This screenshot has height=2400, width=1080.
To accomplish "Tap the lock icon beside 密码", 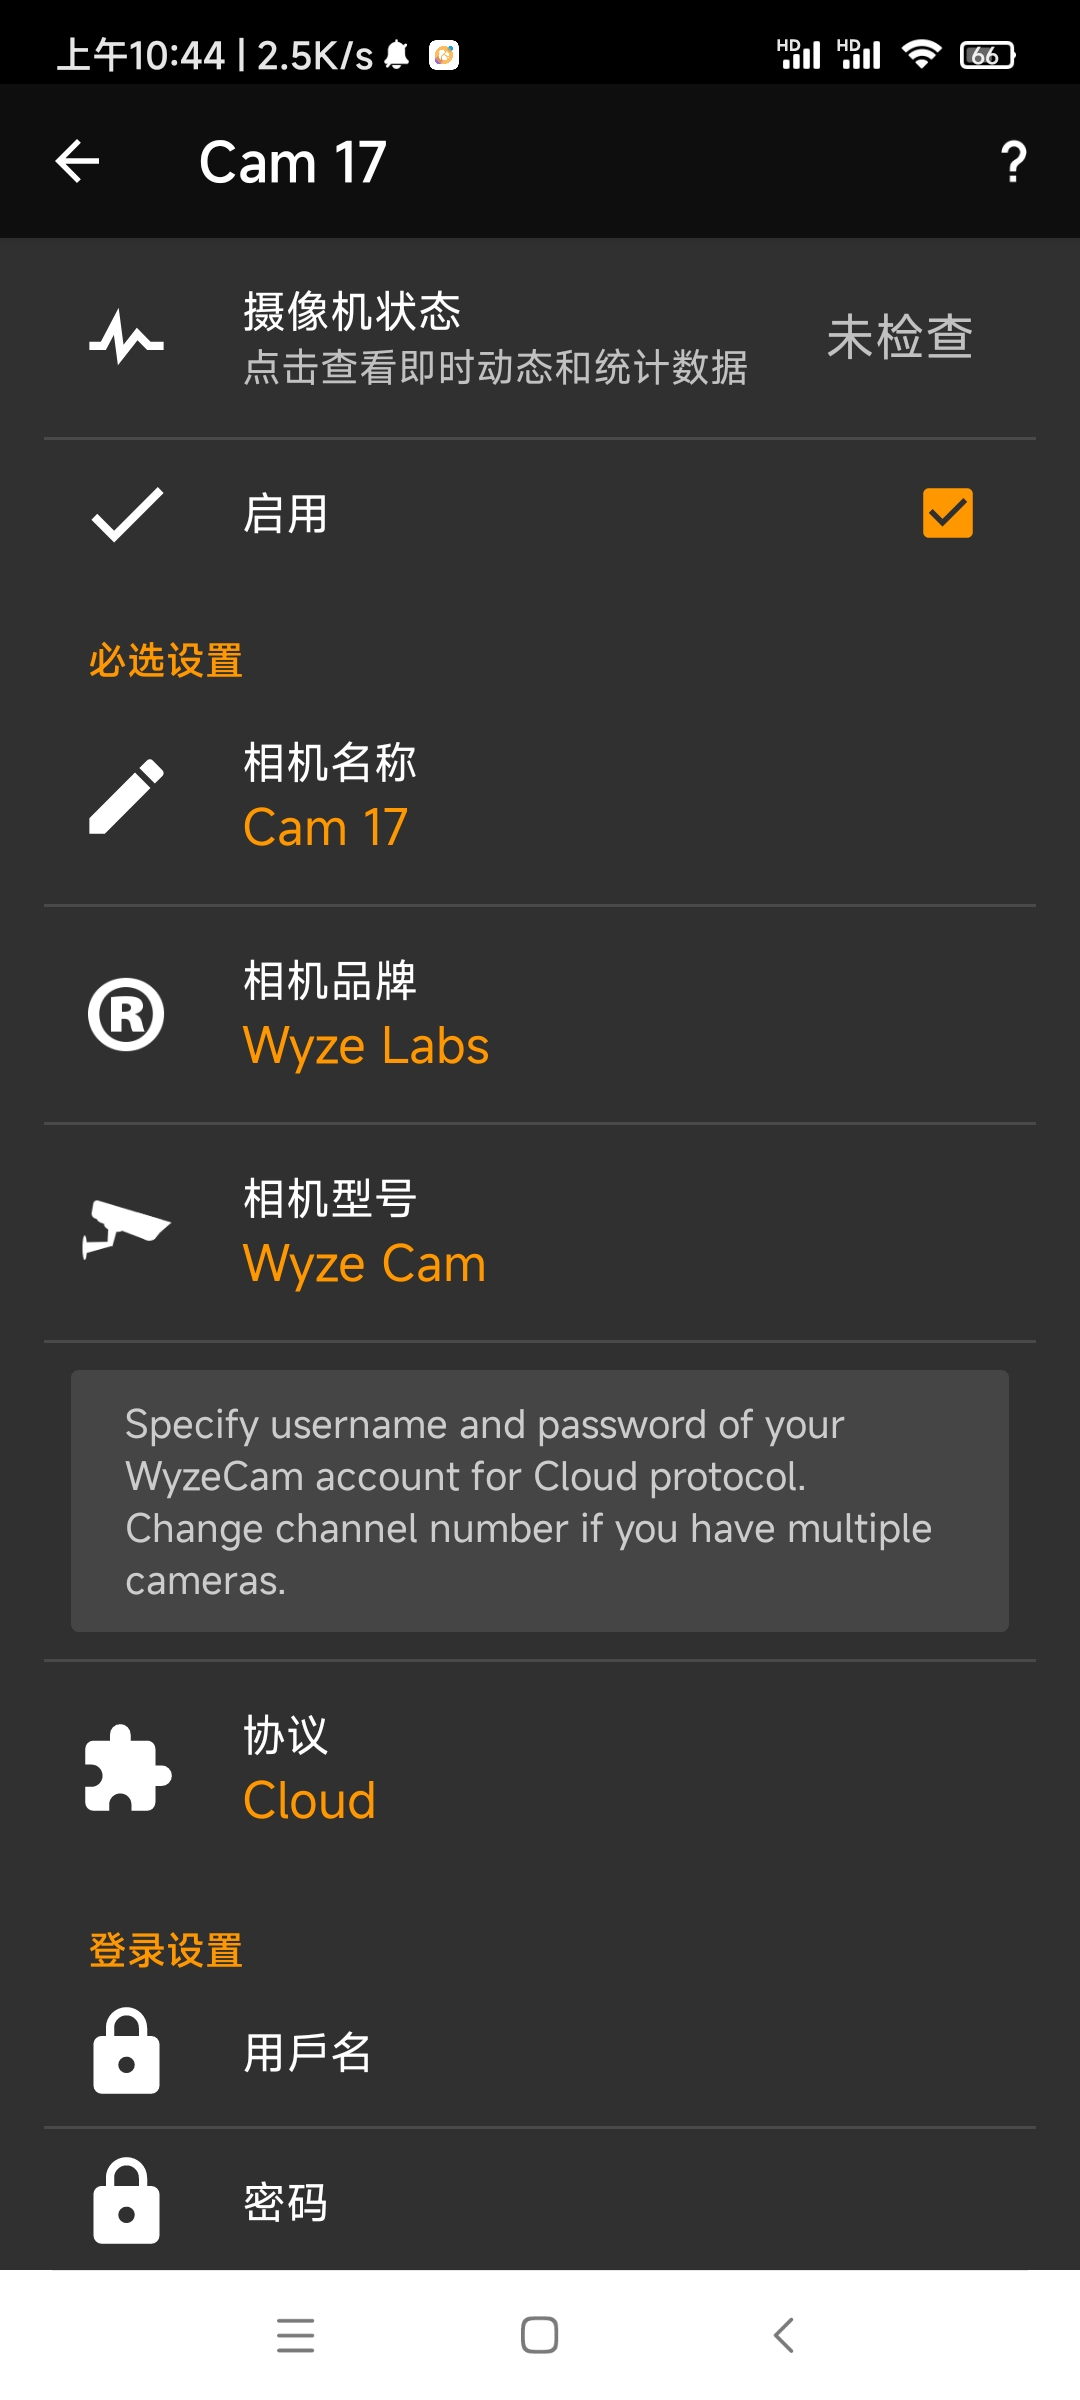I will coord(126,2202).
